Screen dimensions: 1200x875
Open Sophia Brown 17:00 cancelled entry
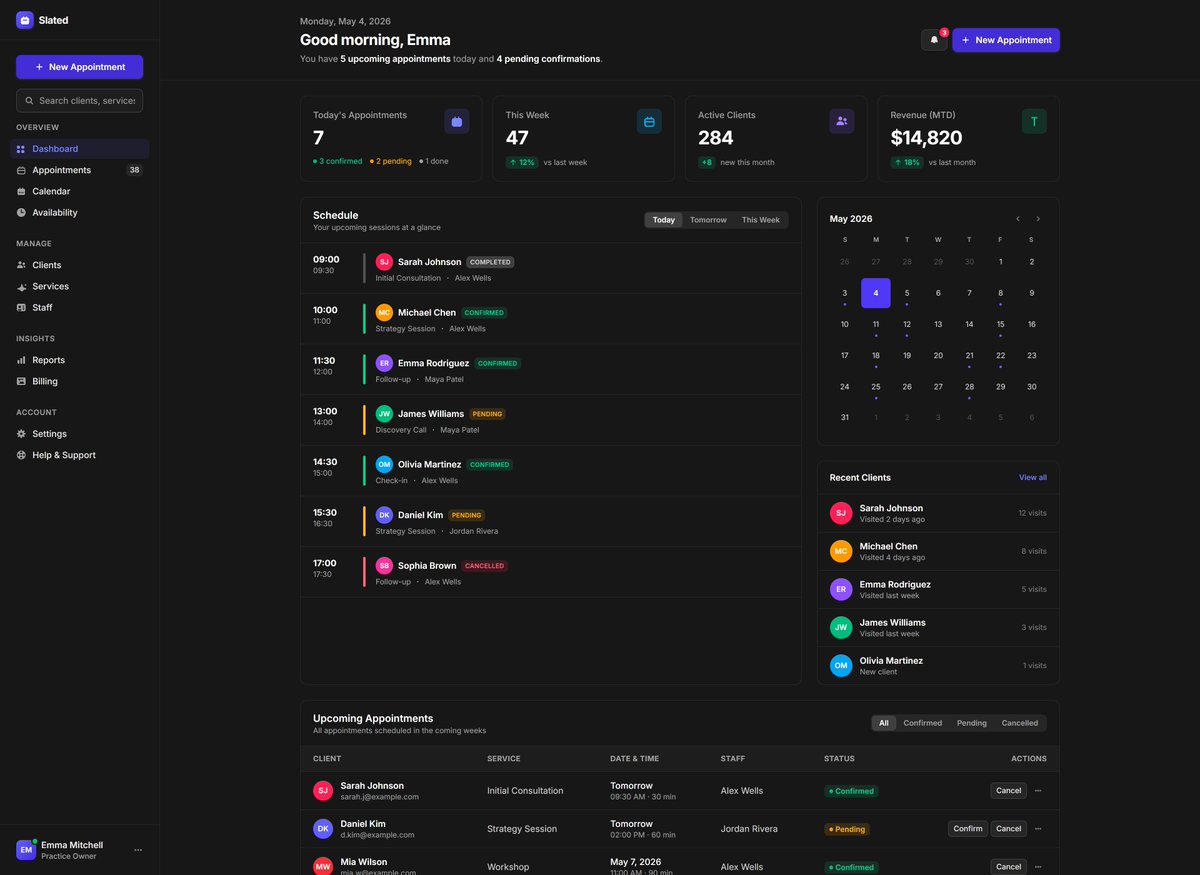click(x=551, y=572)
